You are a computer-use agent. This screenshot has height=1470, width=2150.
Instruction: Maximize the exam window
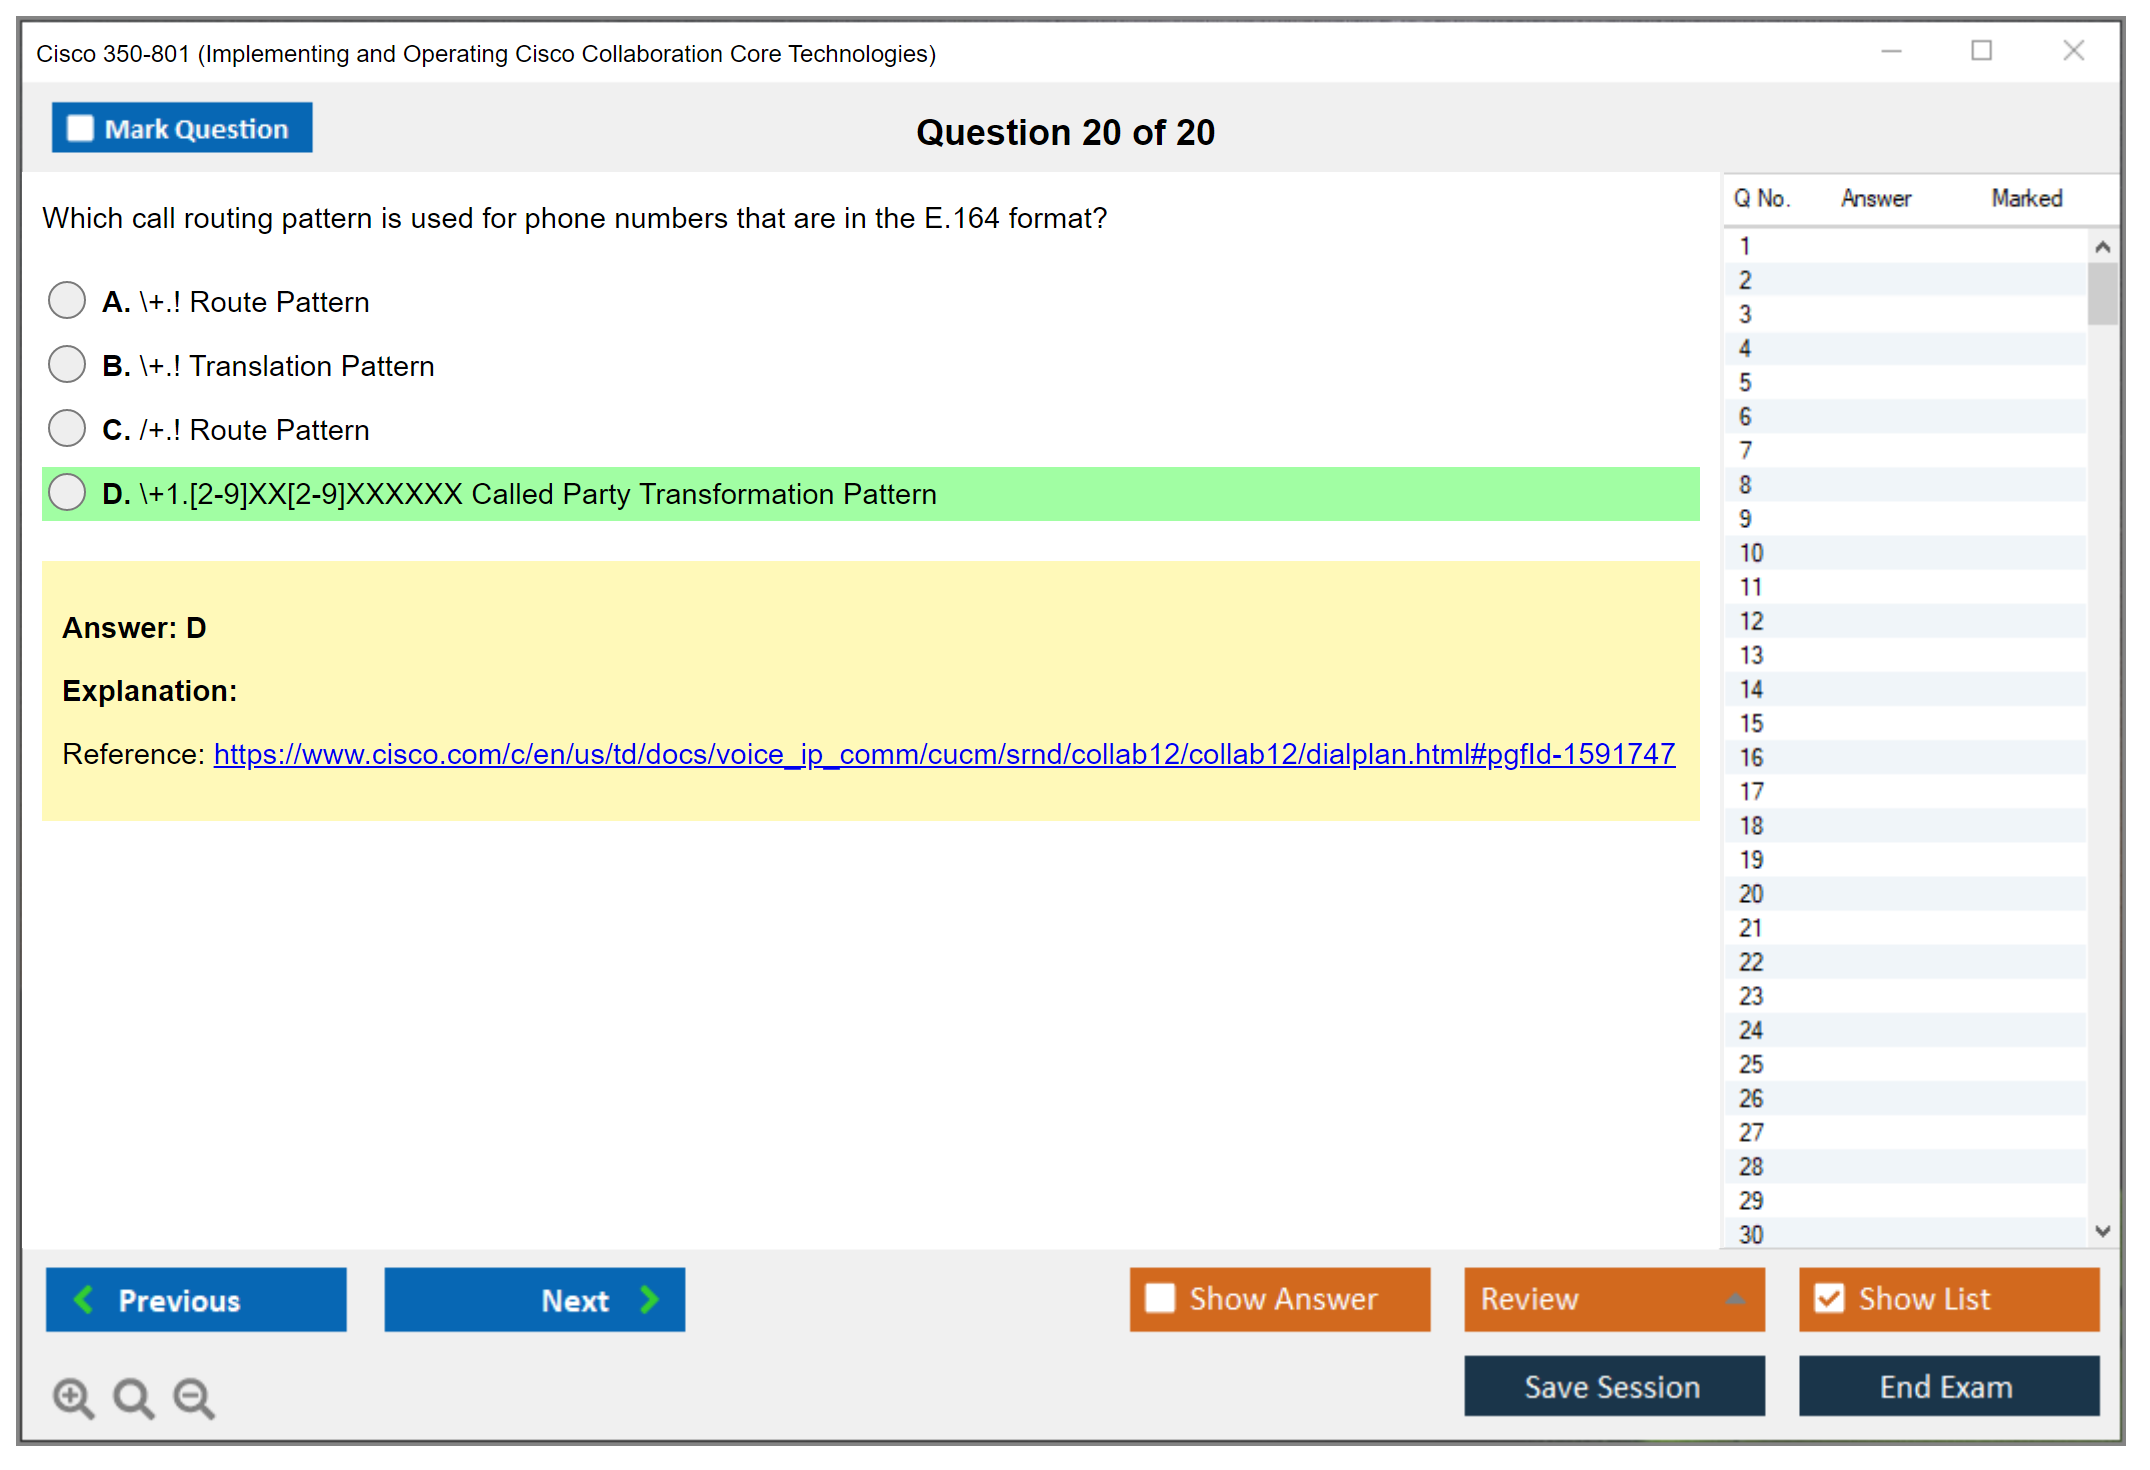pyautogui.click(x=1981, y=51)
